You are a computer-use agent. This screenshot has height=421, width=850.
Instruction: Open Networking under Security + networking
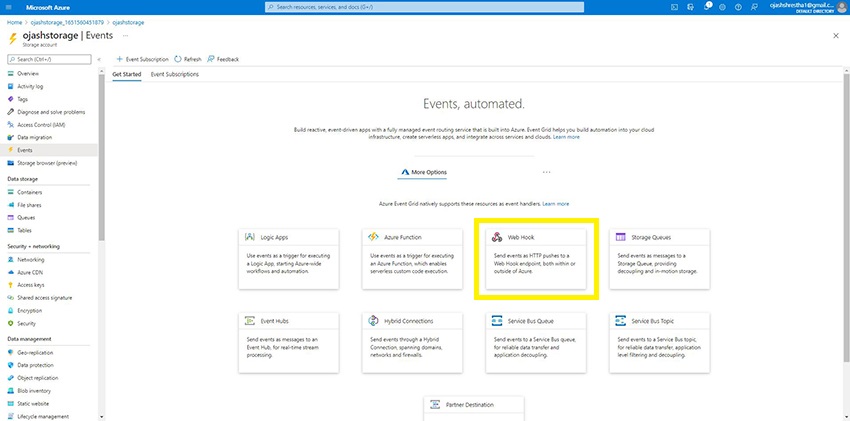tap(30, 260)
